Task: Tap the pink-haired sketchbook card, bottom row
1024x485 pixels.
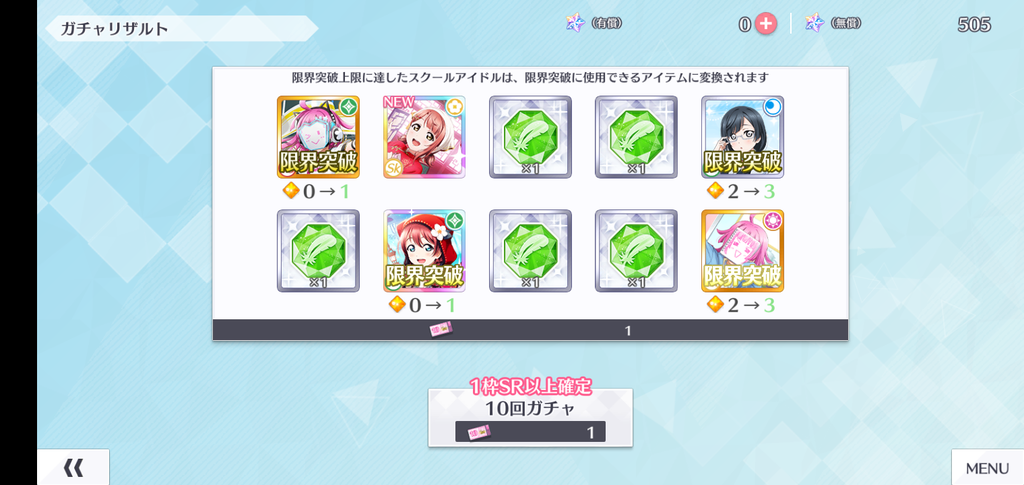Action: click(743, 251)
